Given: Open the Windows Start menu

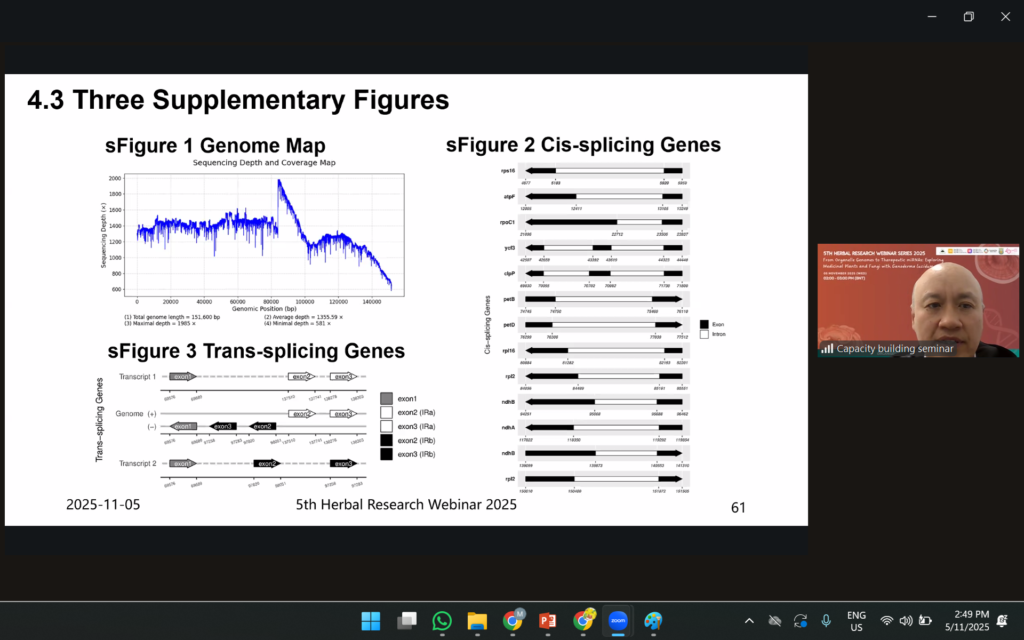Looking at the screenshot, I should [x=371, y=621].
